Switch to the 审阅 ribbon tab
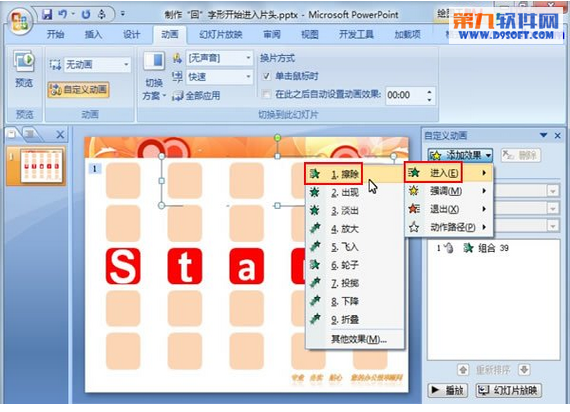 coord(272,35)
